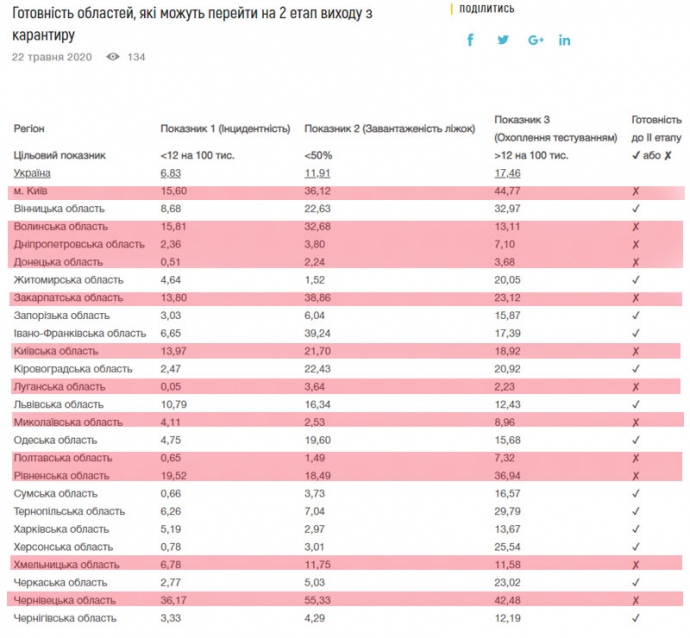
Task: Click the Google+ share icon
Action: coord(535,40)
